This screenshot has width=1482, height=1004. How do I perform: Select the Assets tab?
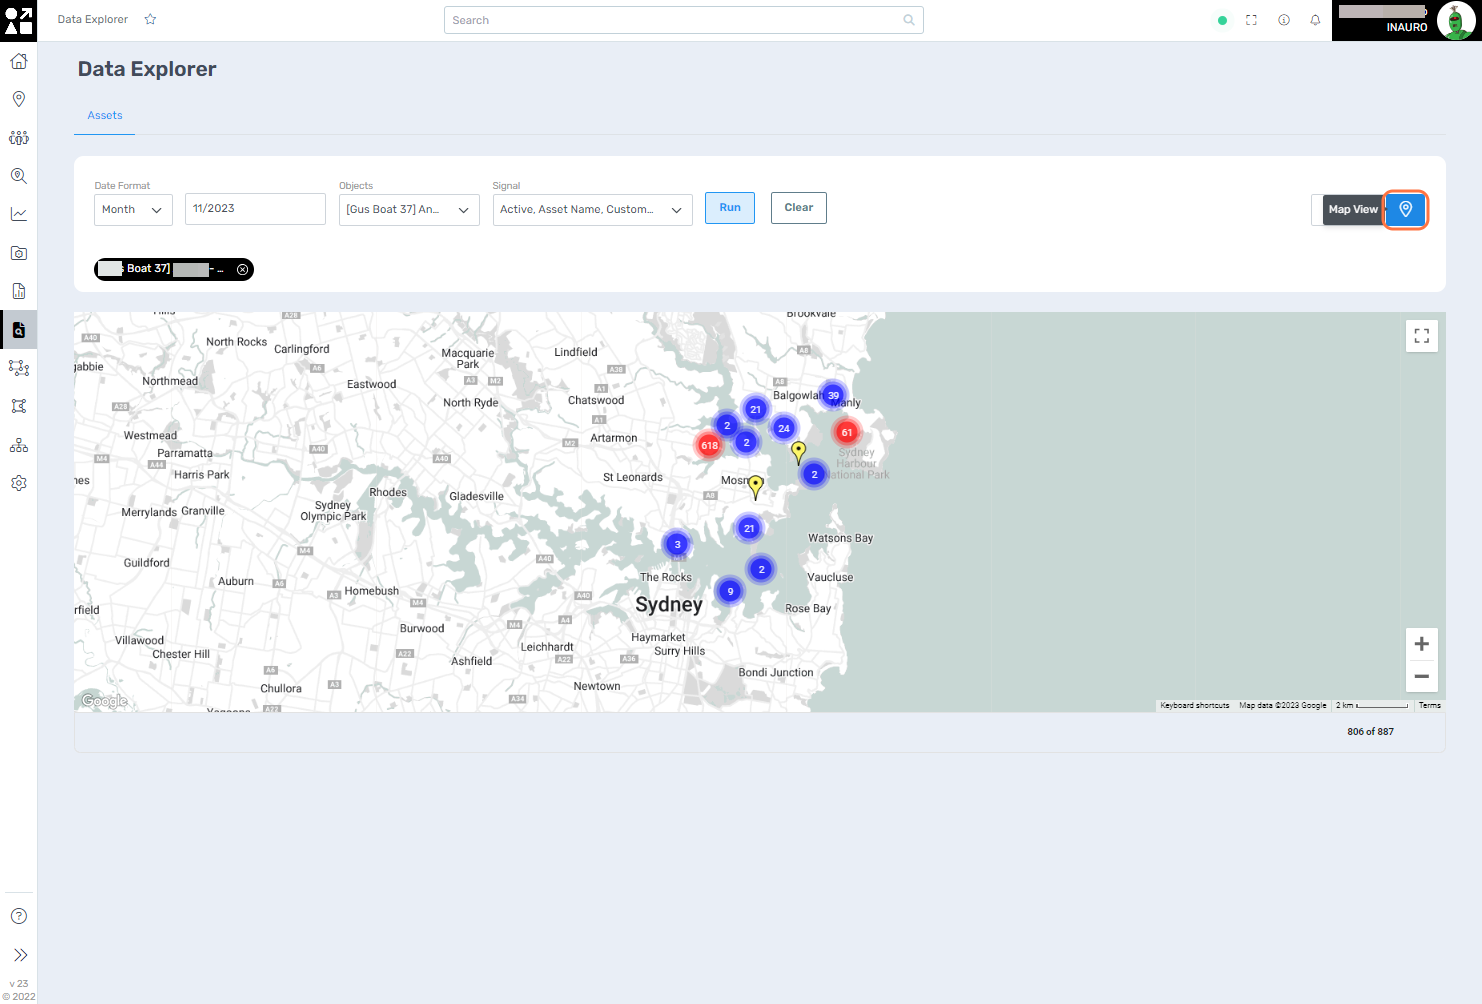105,115
